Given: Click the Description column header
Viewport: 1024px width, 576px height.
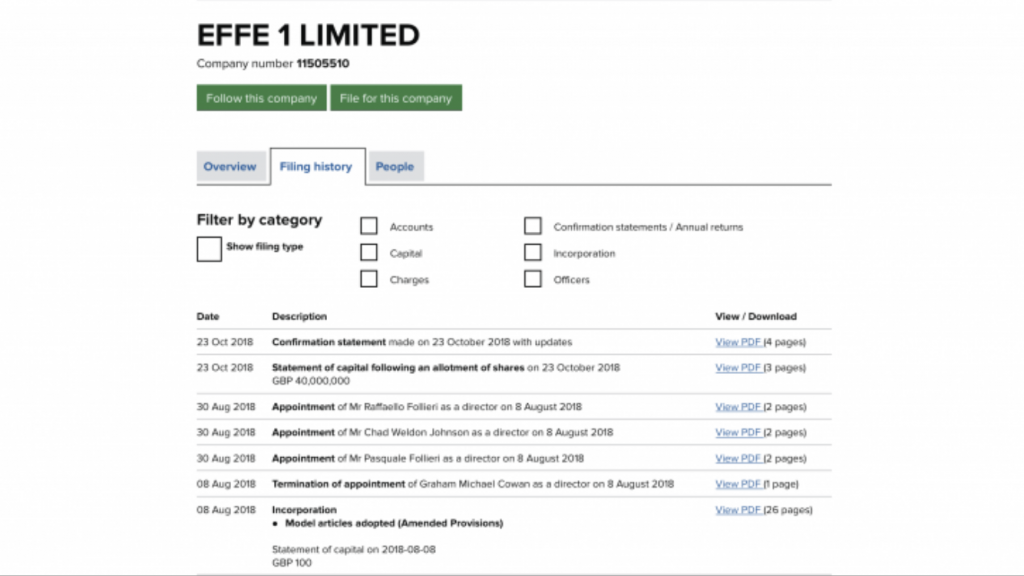Looking at the screenshot, I should (299, 317).
